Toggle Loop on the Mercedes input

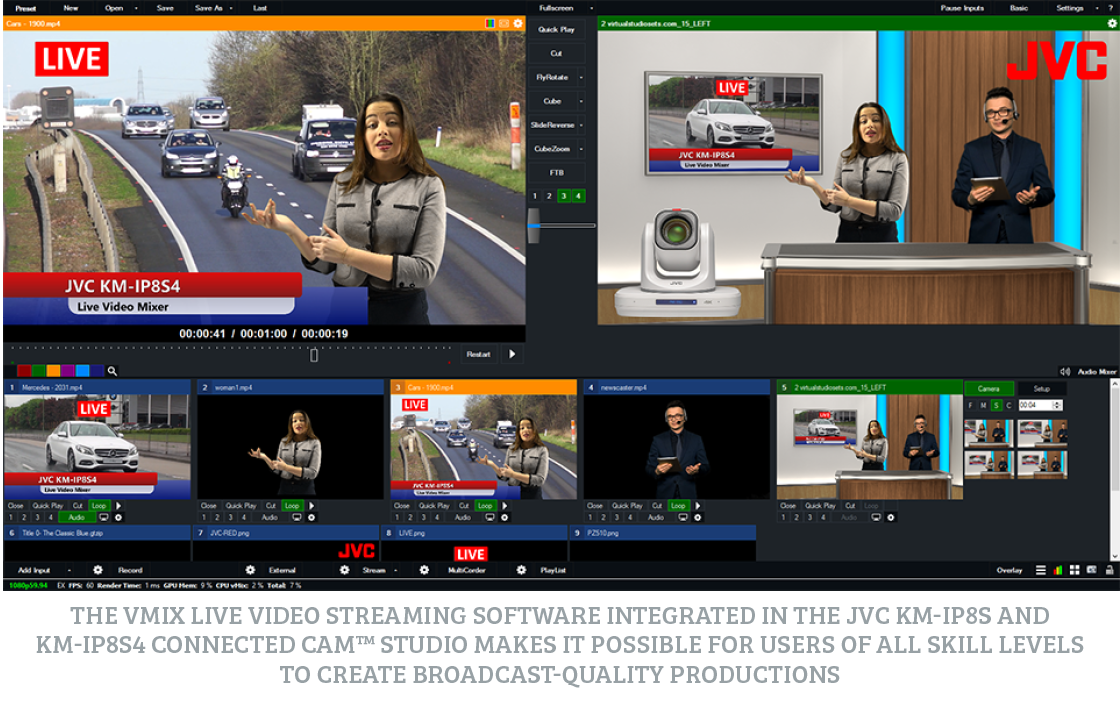click(99, 506)
